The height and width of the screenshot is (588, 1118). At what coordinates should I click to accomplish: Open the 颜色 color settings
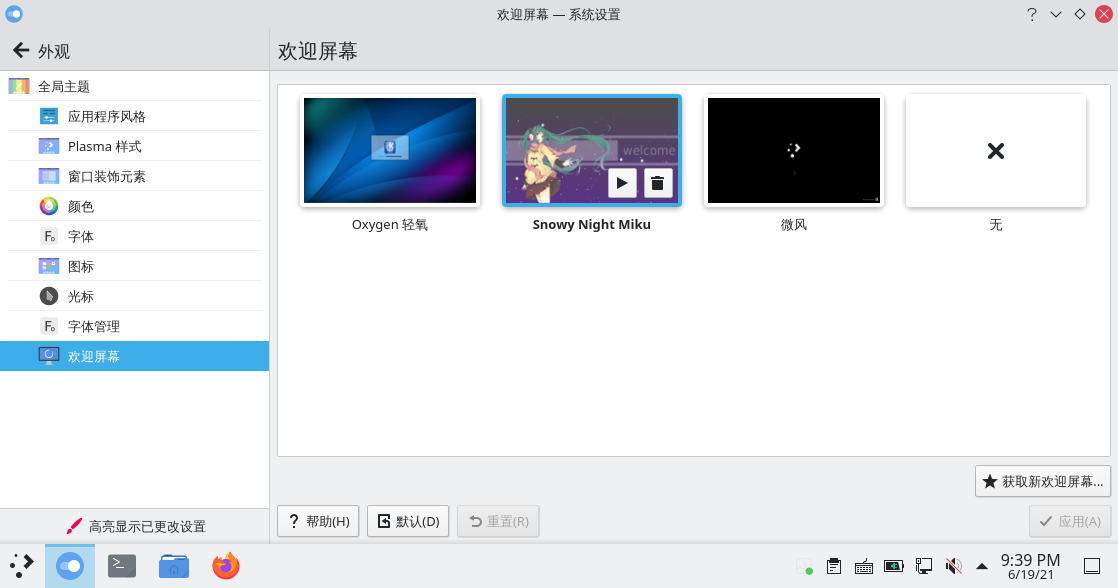tap(80, 207)
